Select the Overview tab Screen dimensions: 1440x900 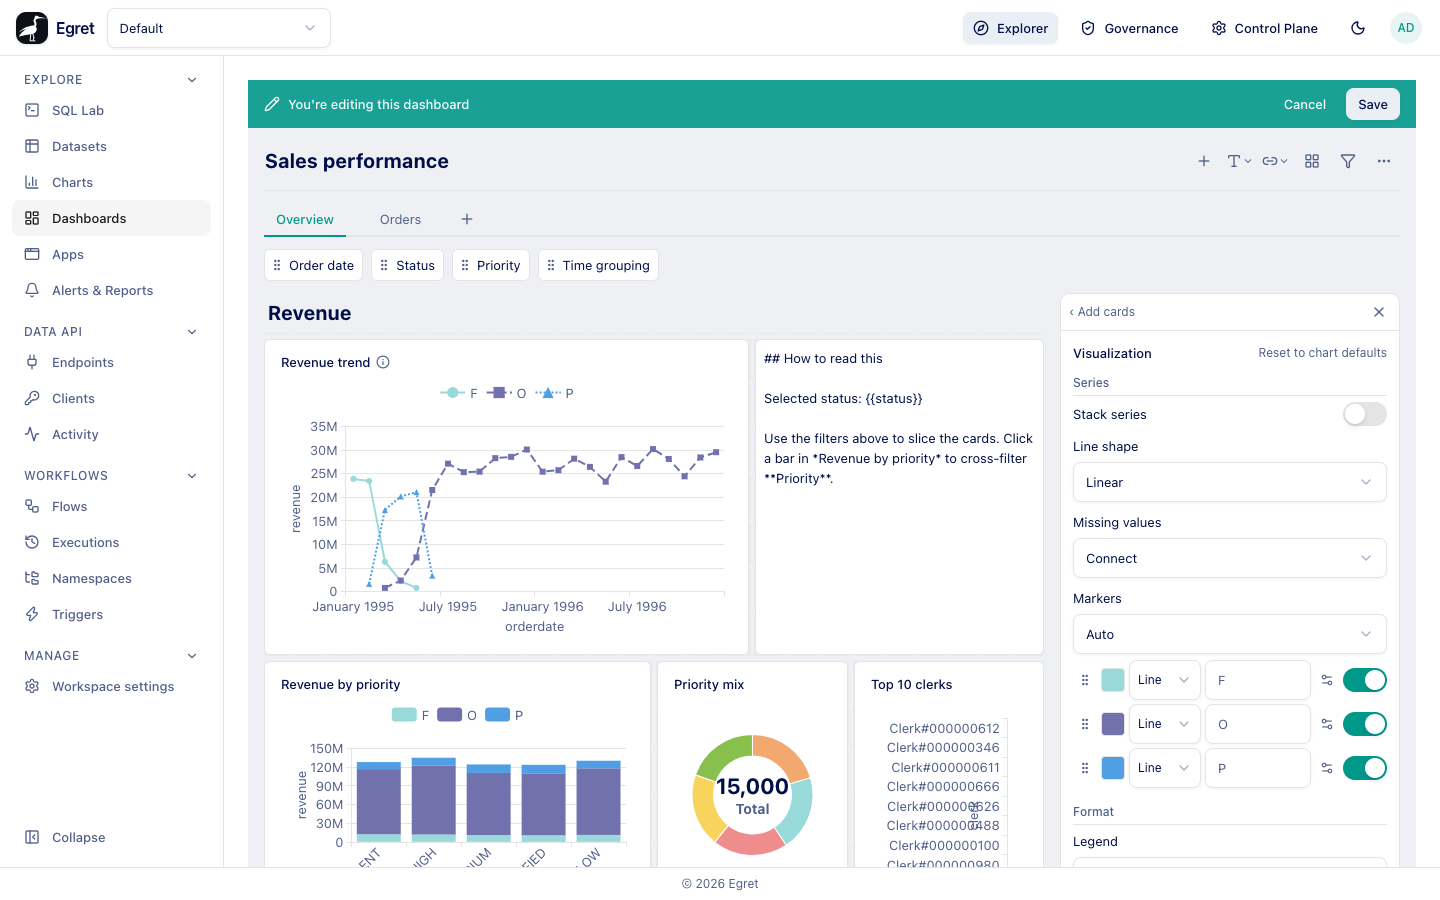point(305,220)
